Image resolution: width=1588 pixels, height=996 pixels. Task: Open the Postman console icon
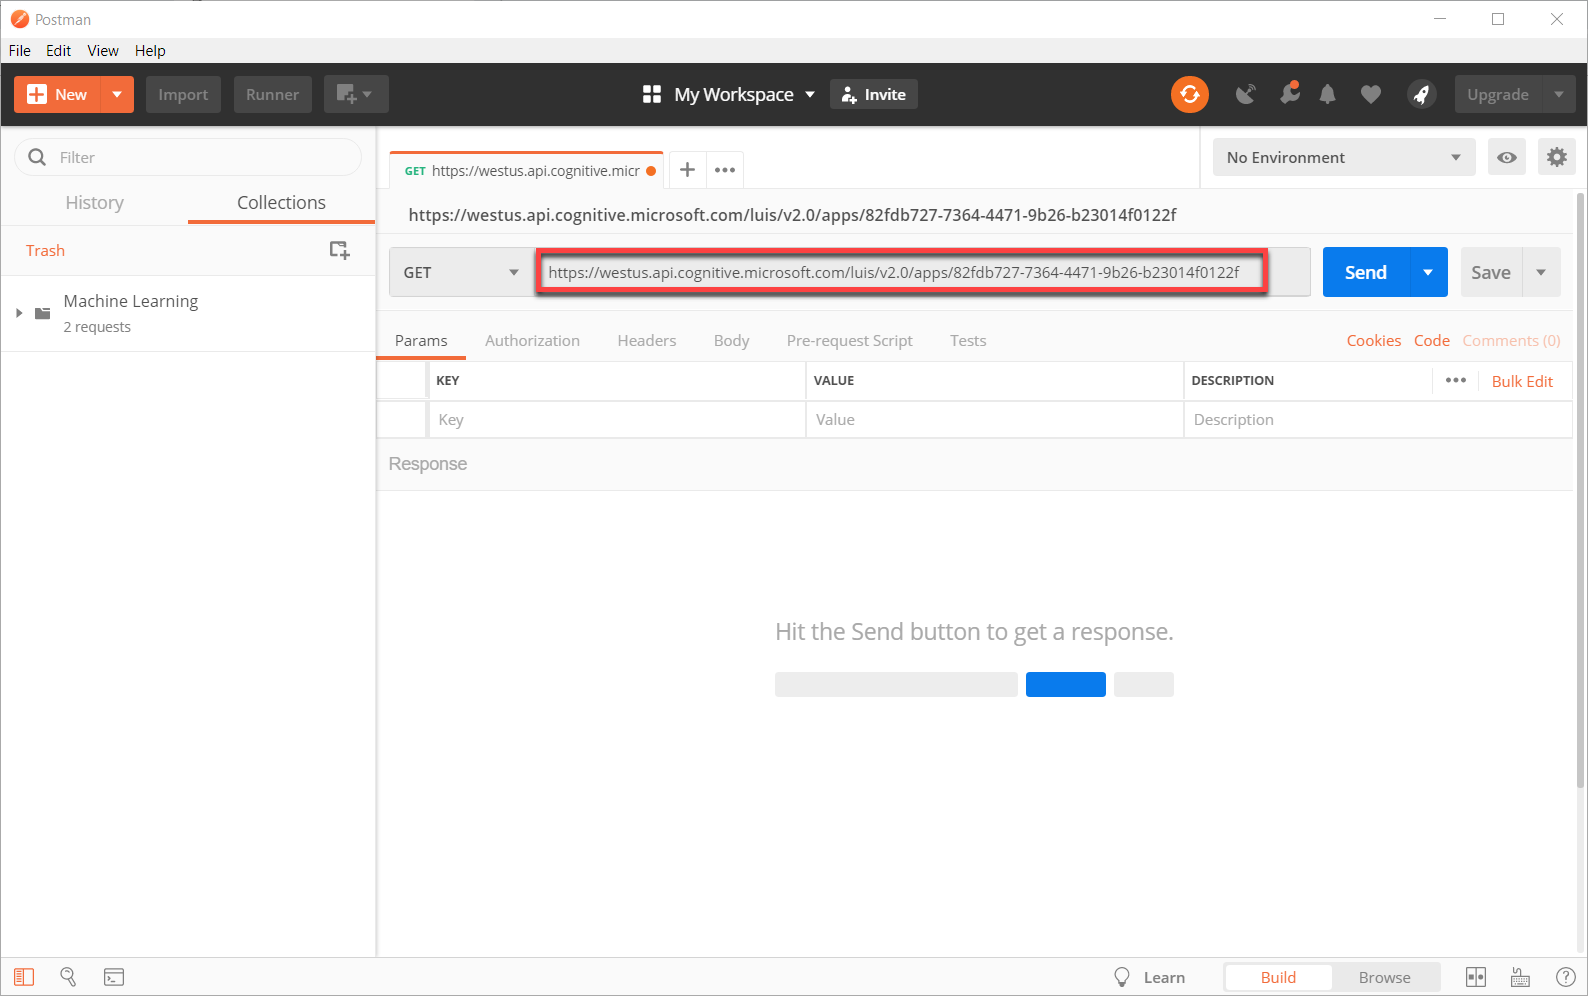[114, 977]
